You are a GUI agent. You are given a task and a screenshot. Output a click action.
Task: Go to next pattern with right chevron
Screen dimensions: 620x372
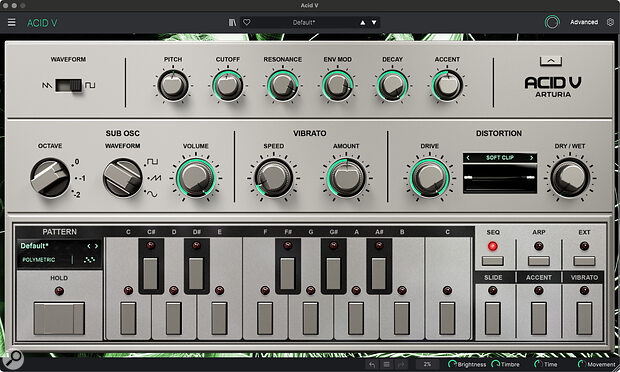[96, 246]
